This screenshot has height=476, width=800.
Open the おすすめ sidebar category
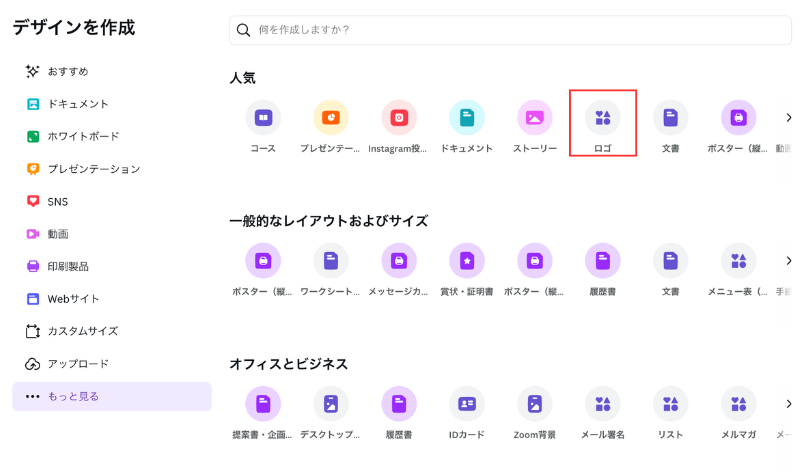(68, 71)
